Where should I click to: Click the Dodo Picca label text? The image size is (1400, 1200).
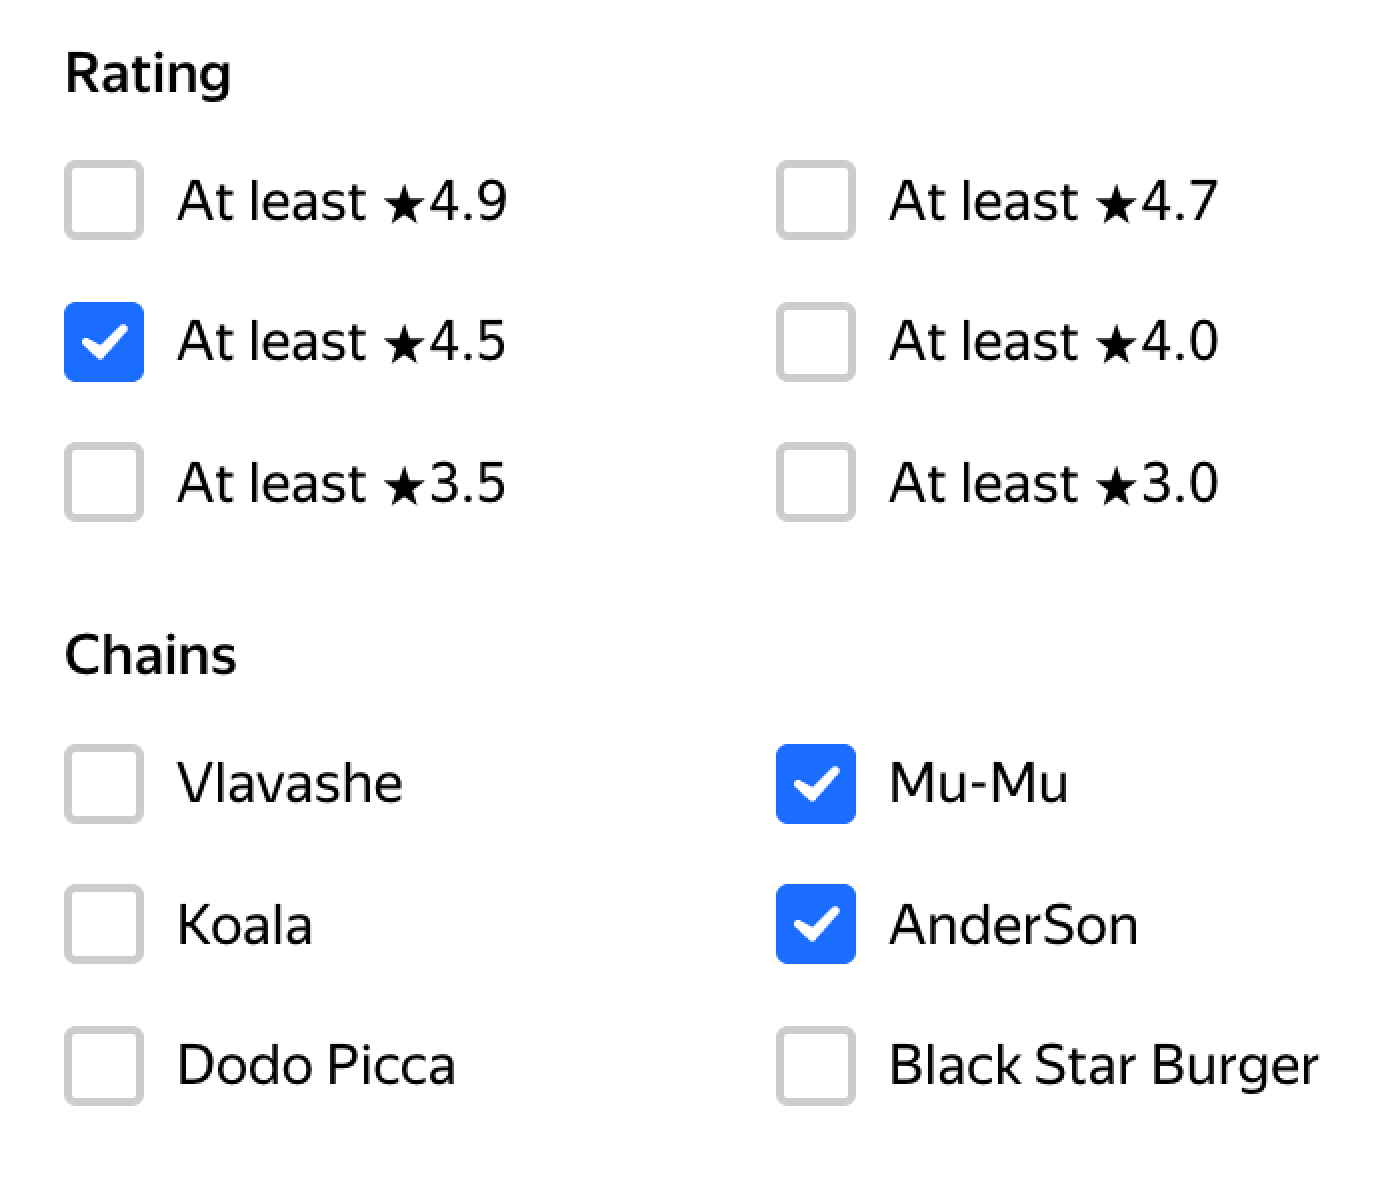[316, 1066]
